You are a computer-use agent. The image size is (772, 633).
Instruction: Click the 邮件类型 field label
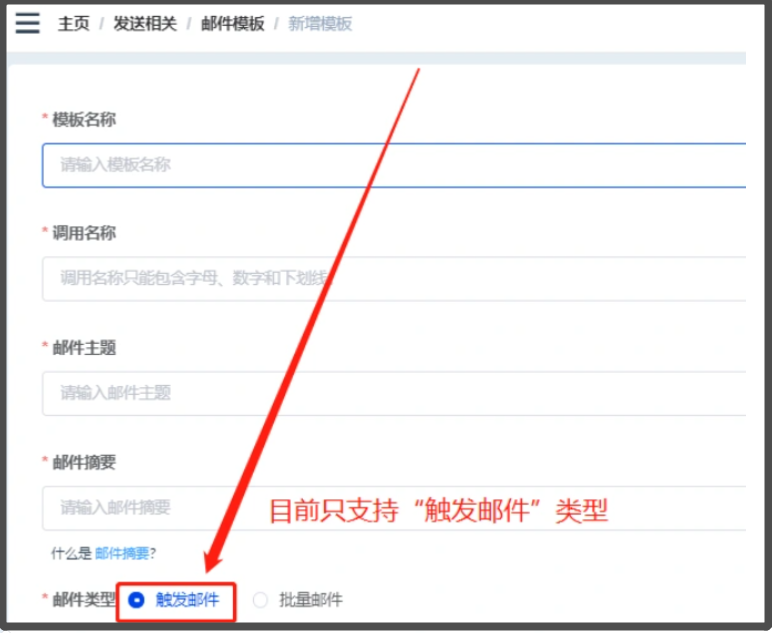(x=84, y=600)
